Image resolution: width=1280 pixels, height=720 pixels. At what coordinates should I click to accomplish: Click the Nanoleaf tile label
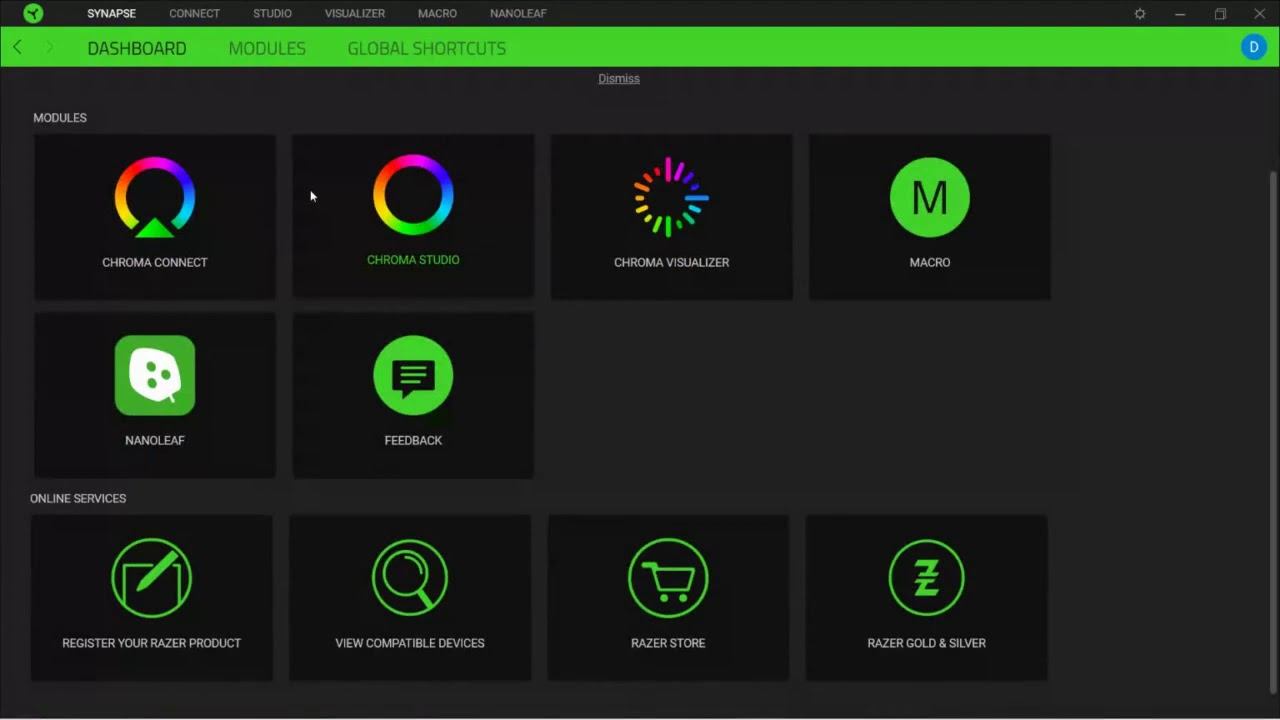coord(155,440)
